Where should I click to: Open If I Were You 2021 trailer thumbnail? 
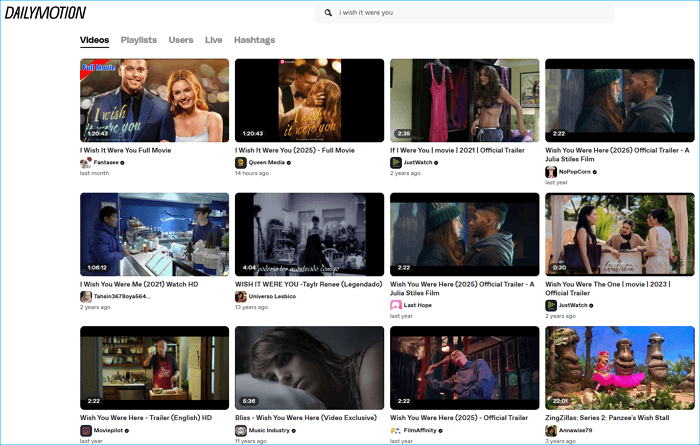click(x=464, y=100)
